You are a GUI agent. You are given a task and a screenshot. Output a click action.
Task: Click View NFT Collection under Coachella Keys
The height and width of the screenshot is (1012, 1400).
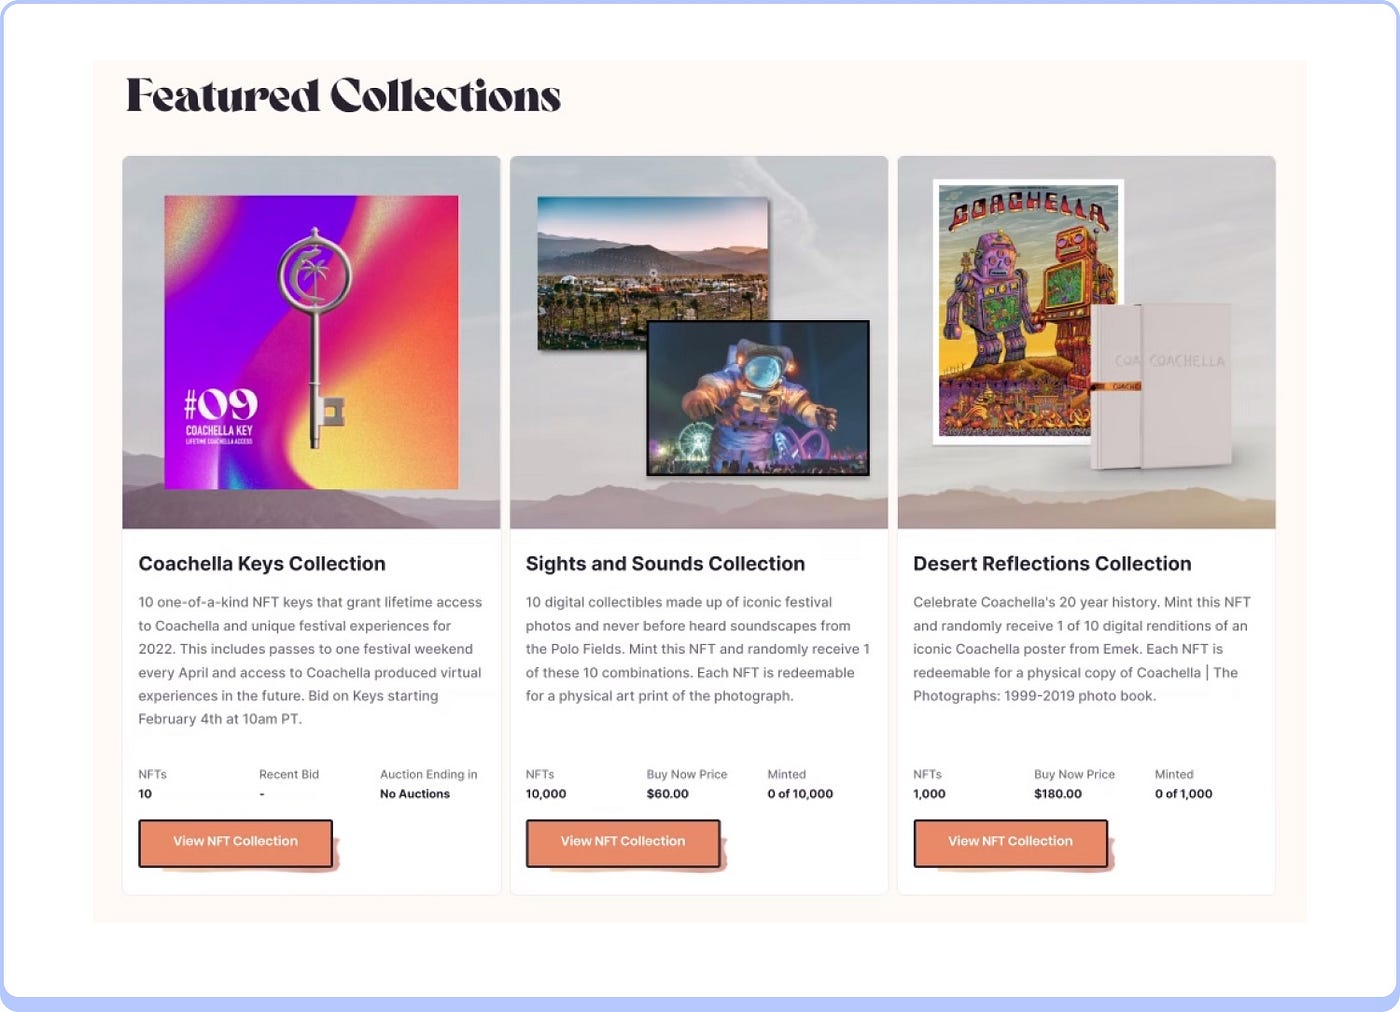coord(235,842)
